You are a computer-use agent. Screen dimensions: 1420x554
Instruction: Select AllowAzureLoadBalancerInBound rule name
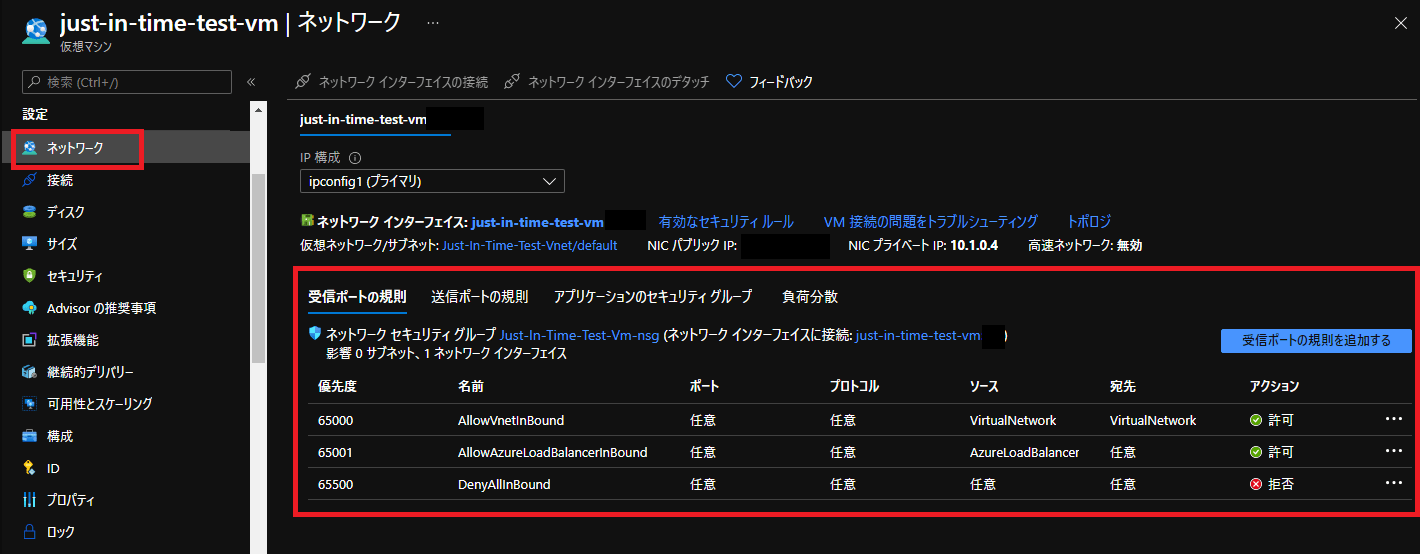coord(552,452)
